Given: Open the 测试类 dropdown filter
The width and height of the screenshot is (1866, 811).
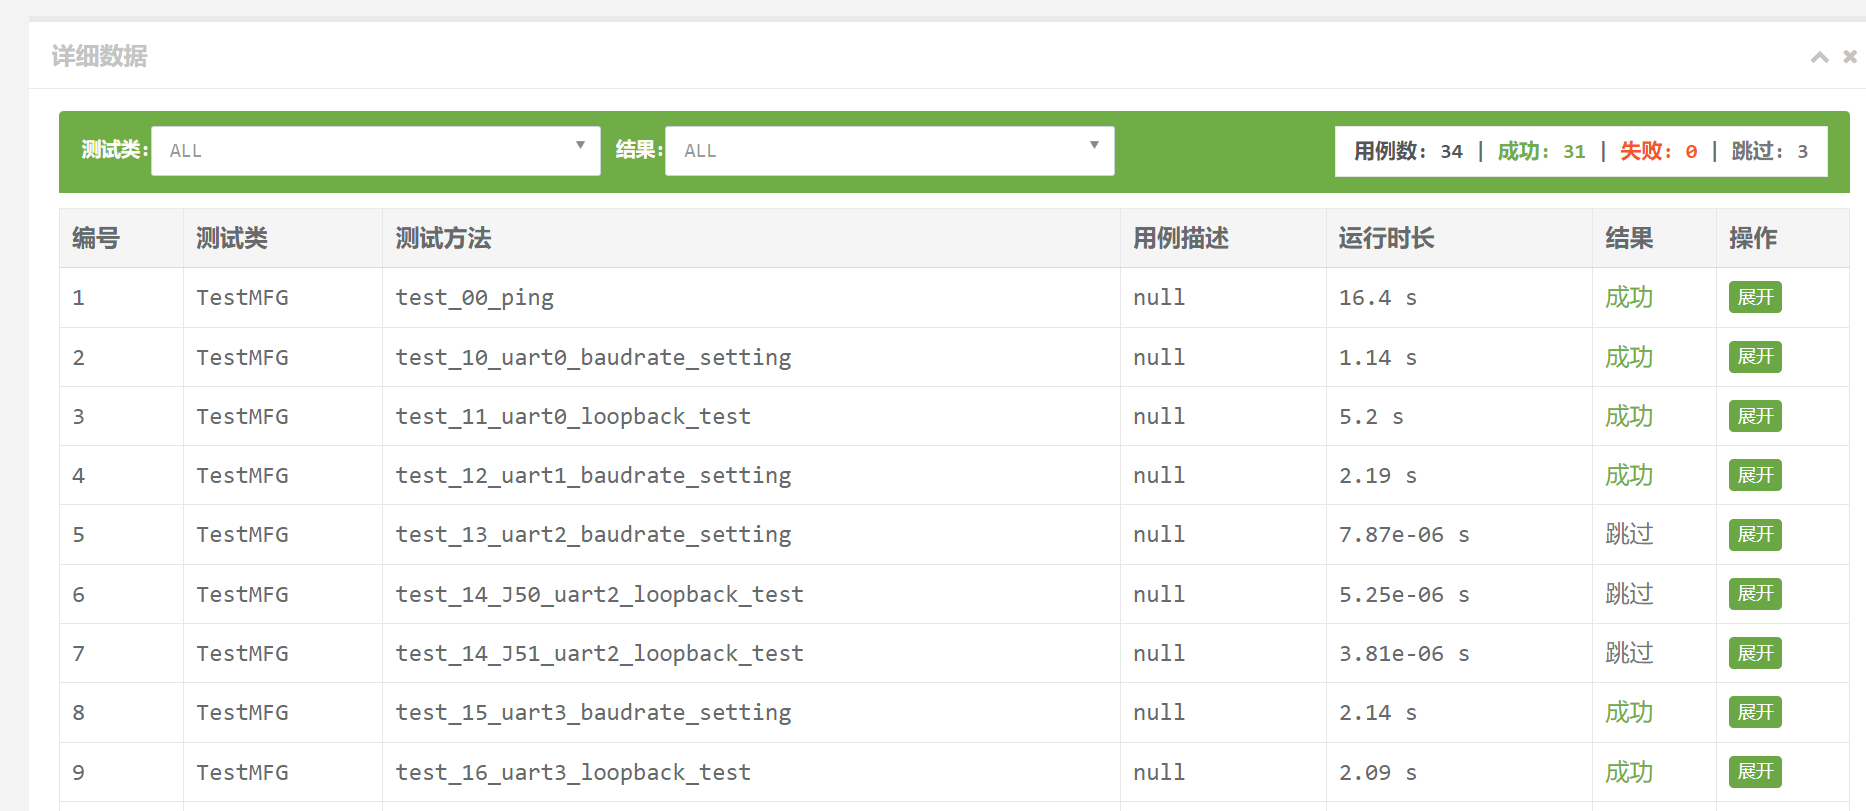Looking at the screenshot, I should pyautogui.click(x=376, y=151).
